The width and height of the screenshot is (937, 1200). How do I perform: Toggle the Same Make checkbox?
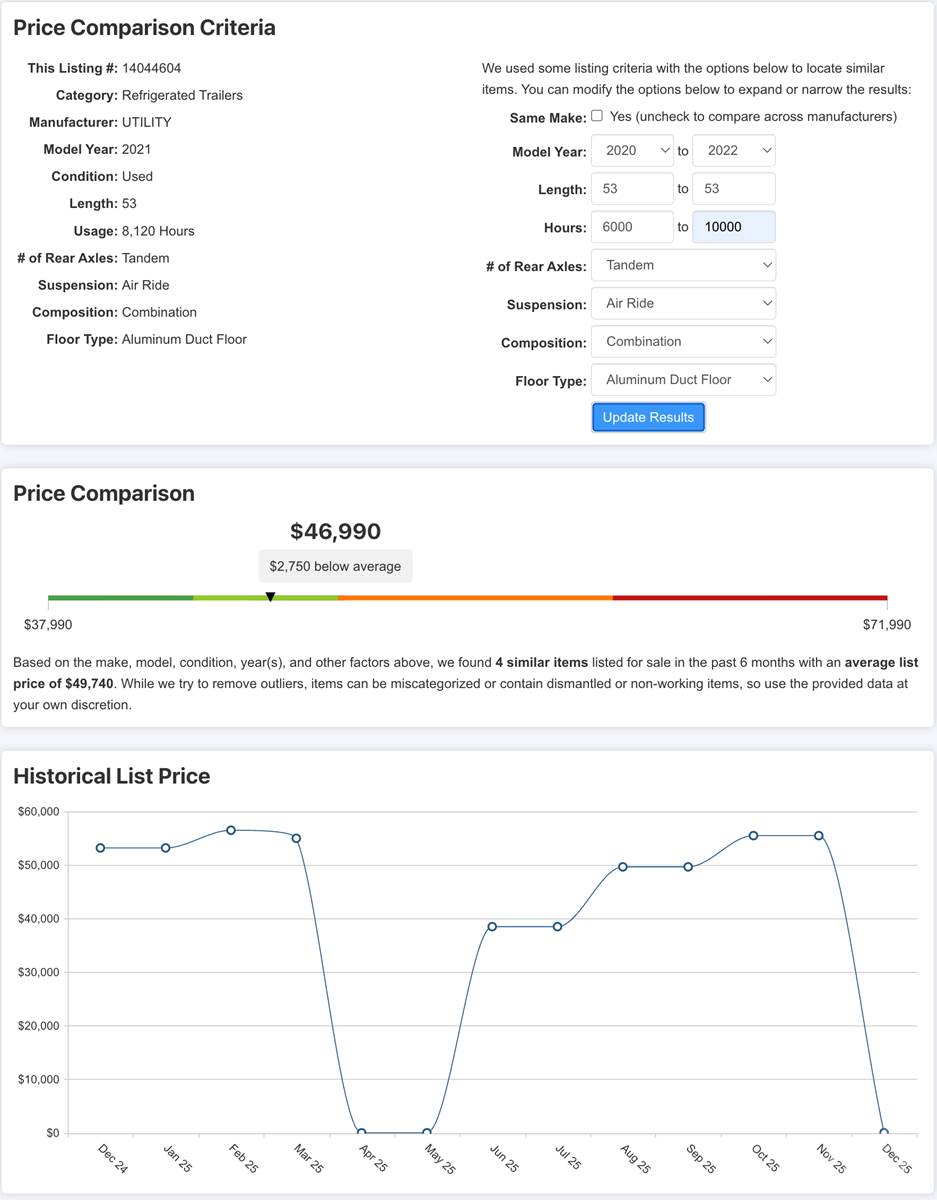tap(597, 116)
